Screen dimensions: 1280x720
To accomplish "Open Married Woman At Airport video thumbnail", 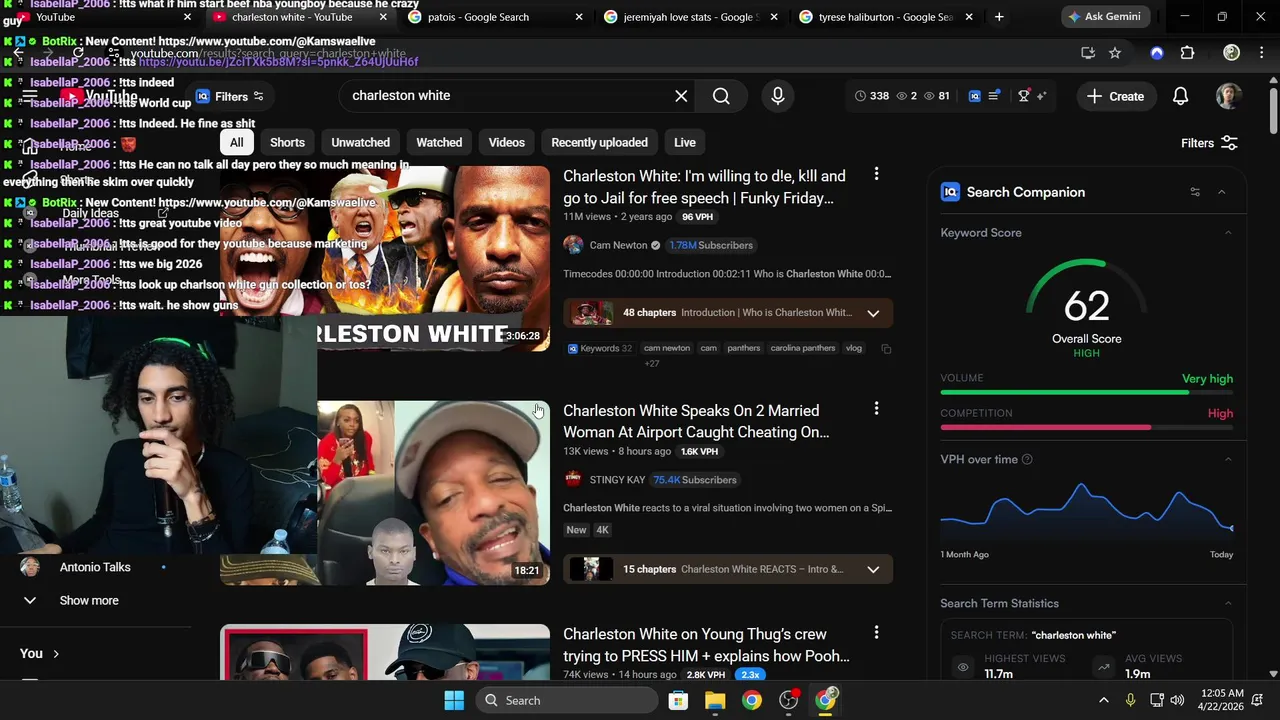I will click(x=433, y=493).
